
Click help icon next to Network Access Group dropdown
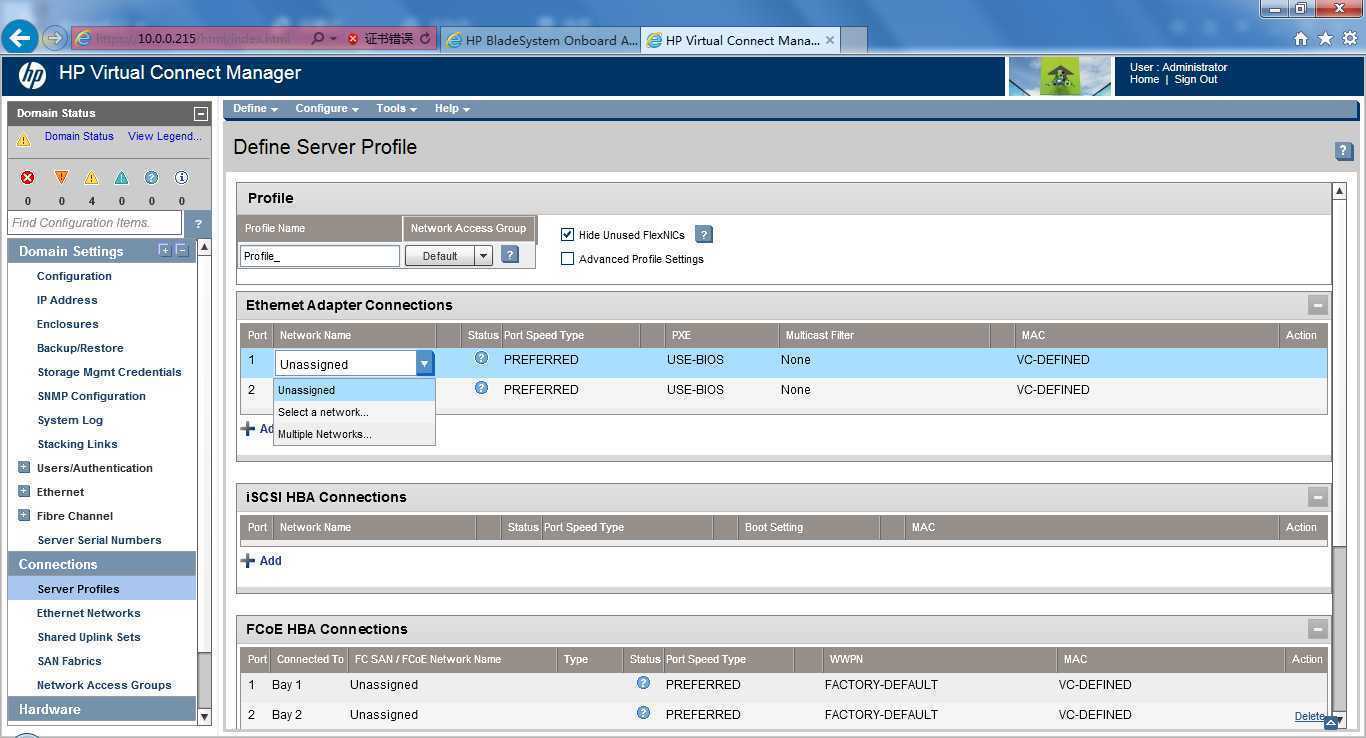pos(510,255)
